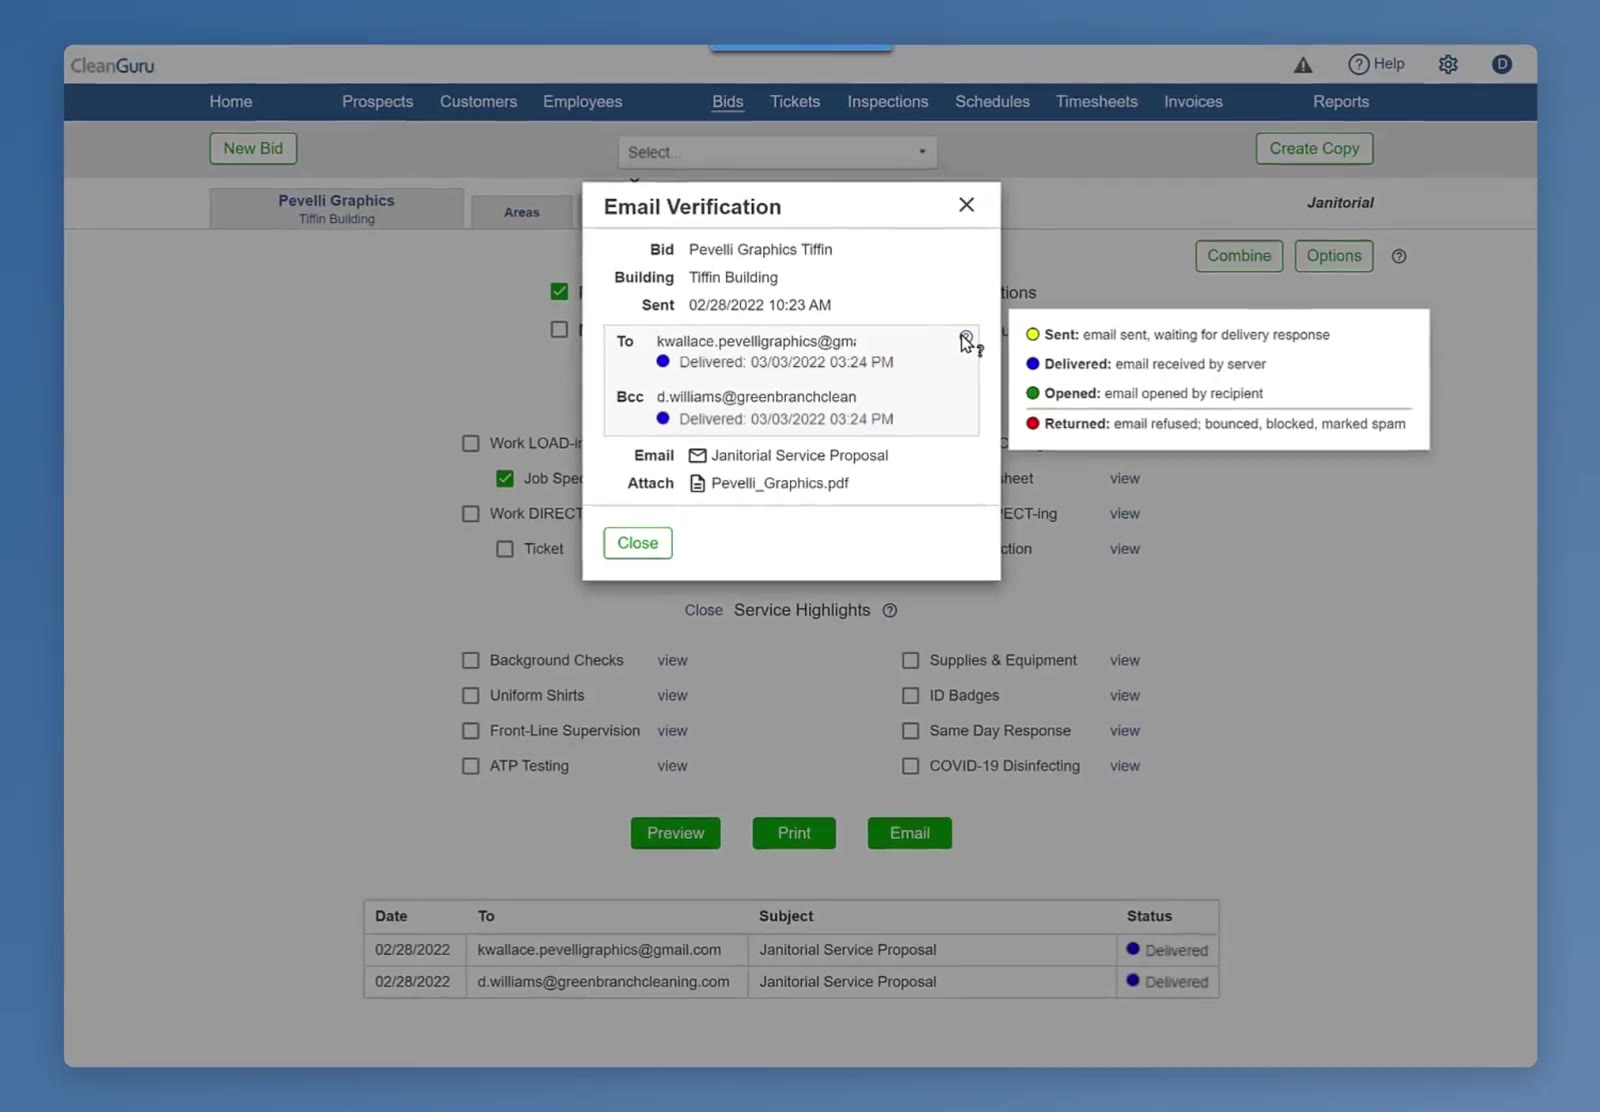Click the alert triangle icon in header
1600x1112 pixels.
coord(1303,65)
